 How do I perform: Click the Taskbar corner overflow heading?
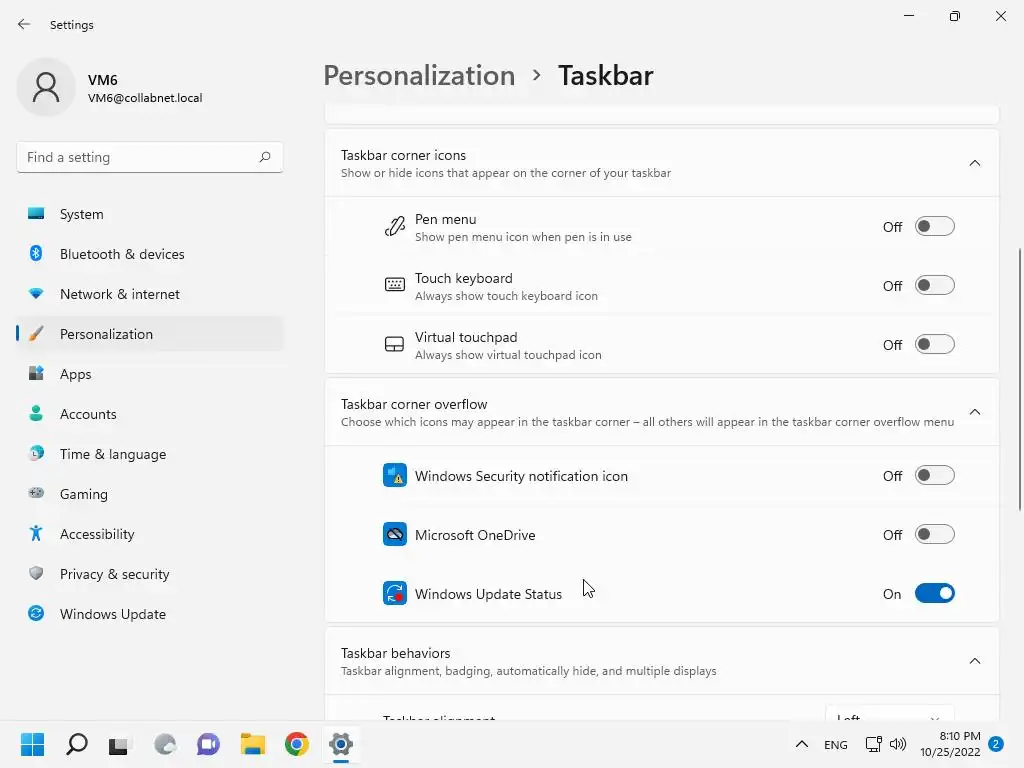[414, 404]
